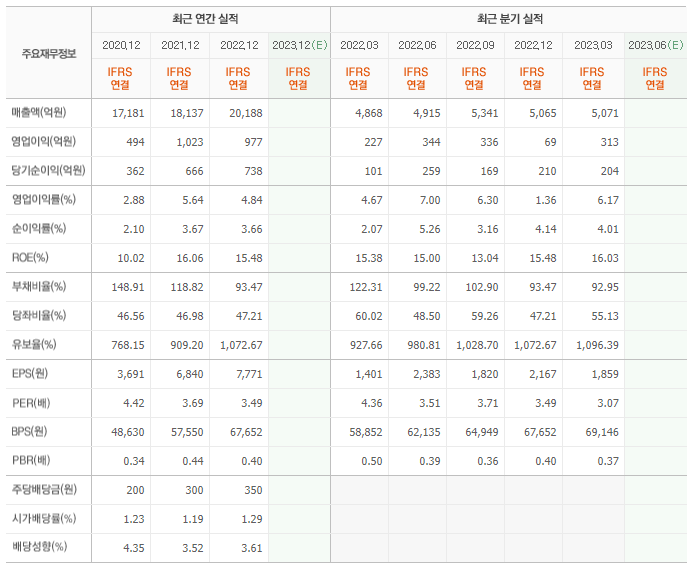
Task: Click the 2021.12 annual column header
Action: 180,45
